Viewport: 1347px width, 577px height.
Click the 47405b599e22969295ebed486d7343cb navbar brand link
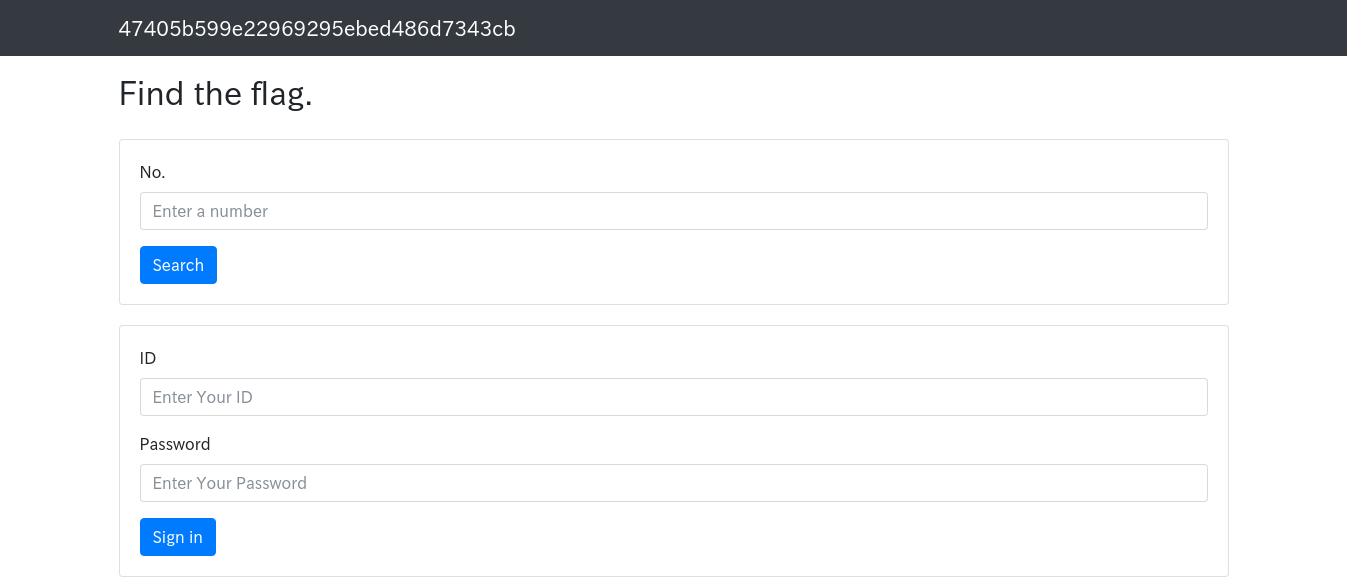(317, 29)
